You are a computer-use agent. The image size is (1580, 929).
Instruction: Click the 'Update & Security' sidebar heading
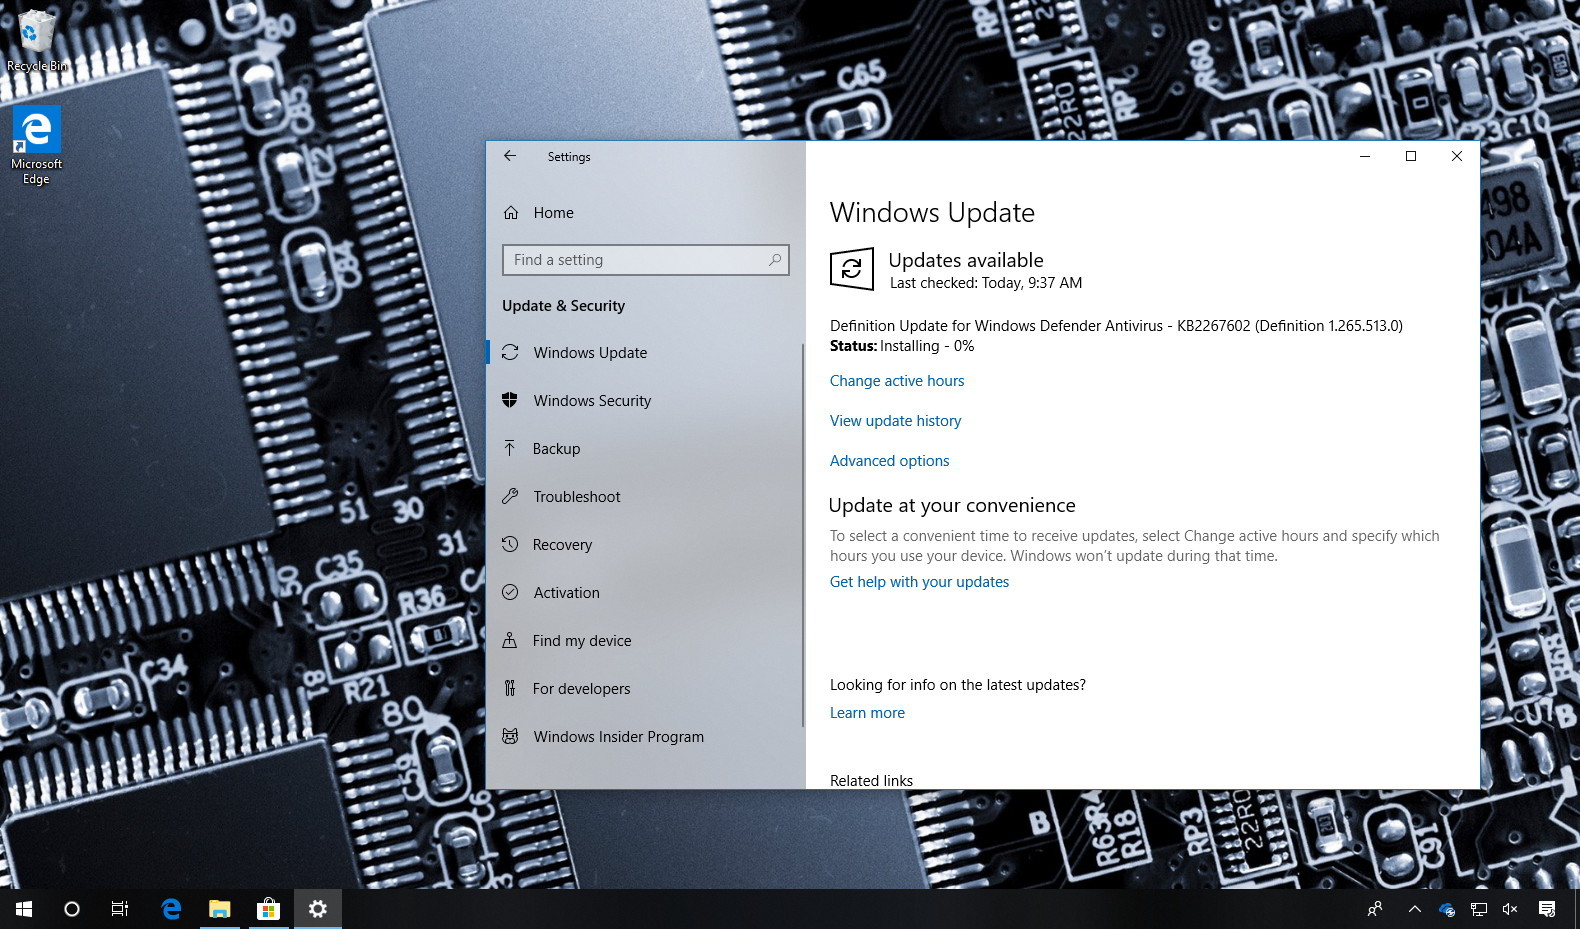(x=563, y=306)
